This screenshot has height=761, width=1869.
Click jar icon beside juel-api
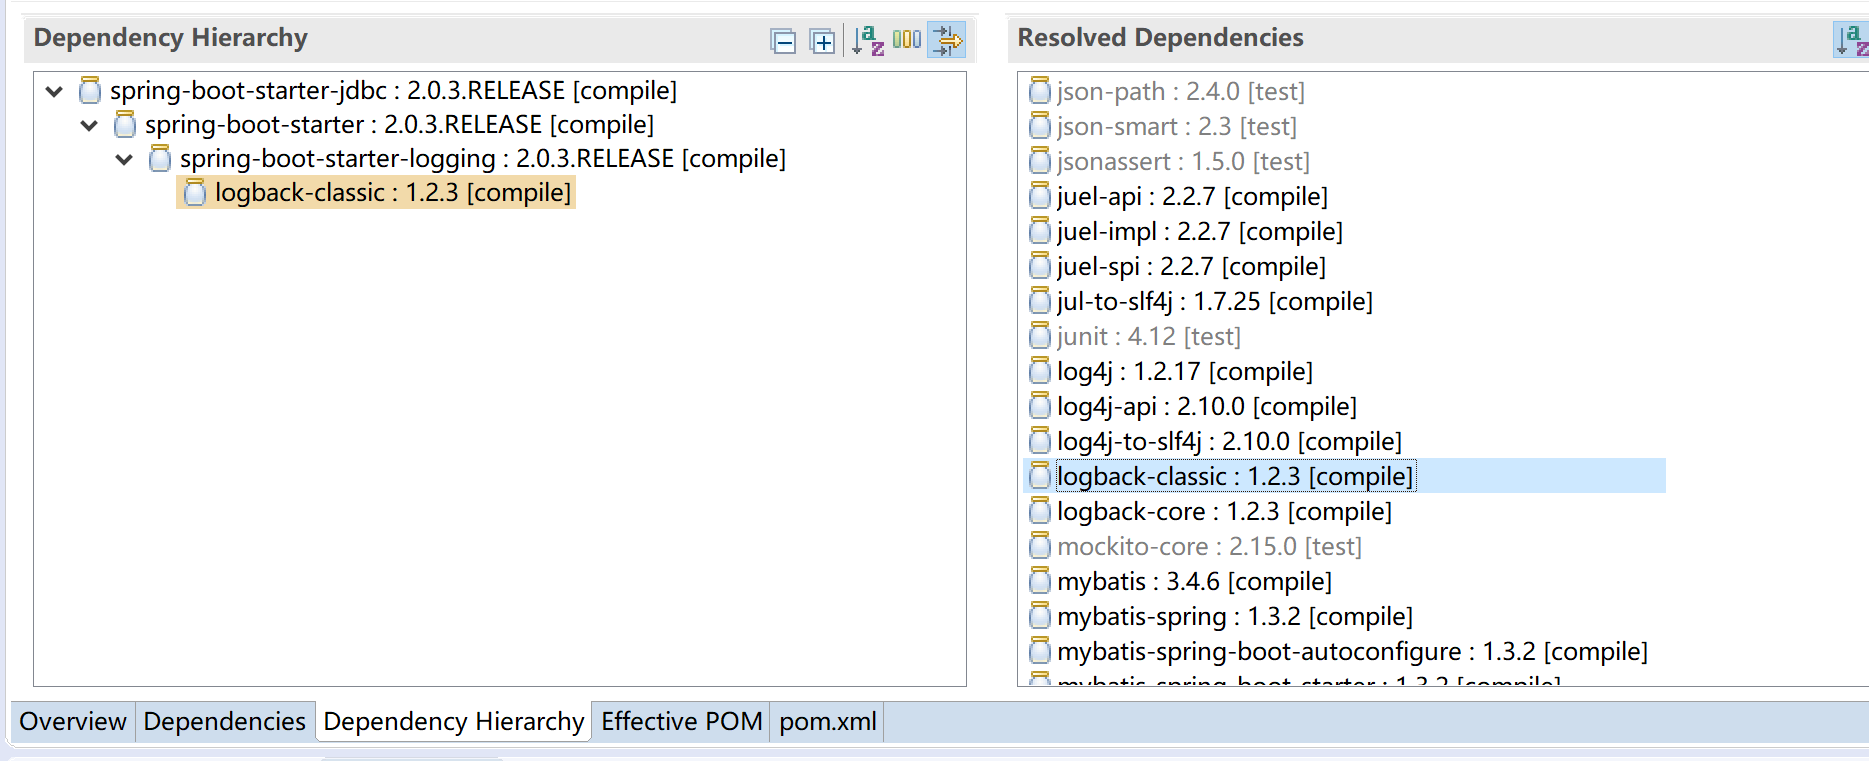pyautogui.click(x=1040, y=196)
